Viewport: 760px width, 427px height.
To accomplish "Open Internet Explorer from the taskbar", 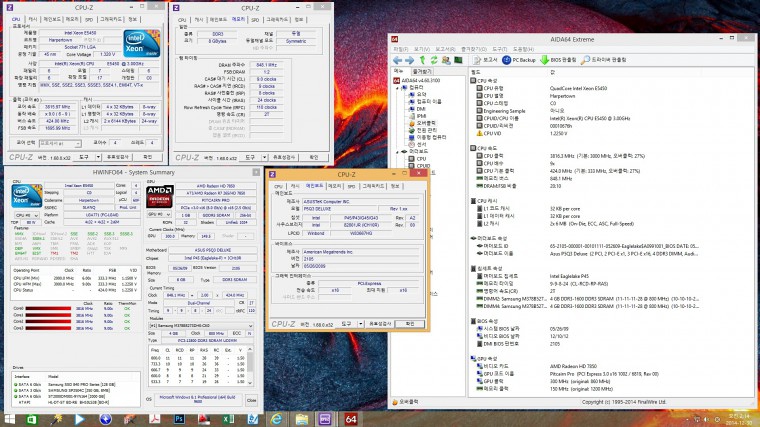I will click(276, 419).
